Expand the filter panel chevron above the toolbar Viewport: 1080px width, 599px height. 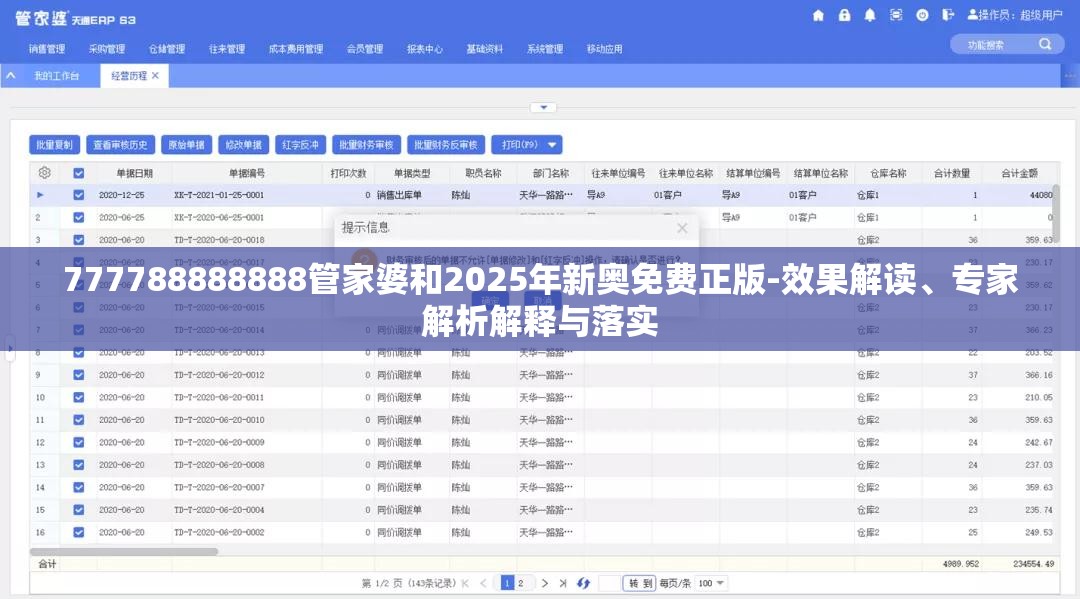pyautogui.click(x=543, y=107)
